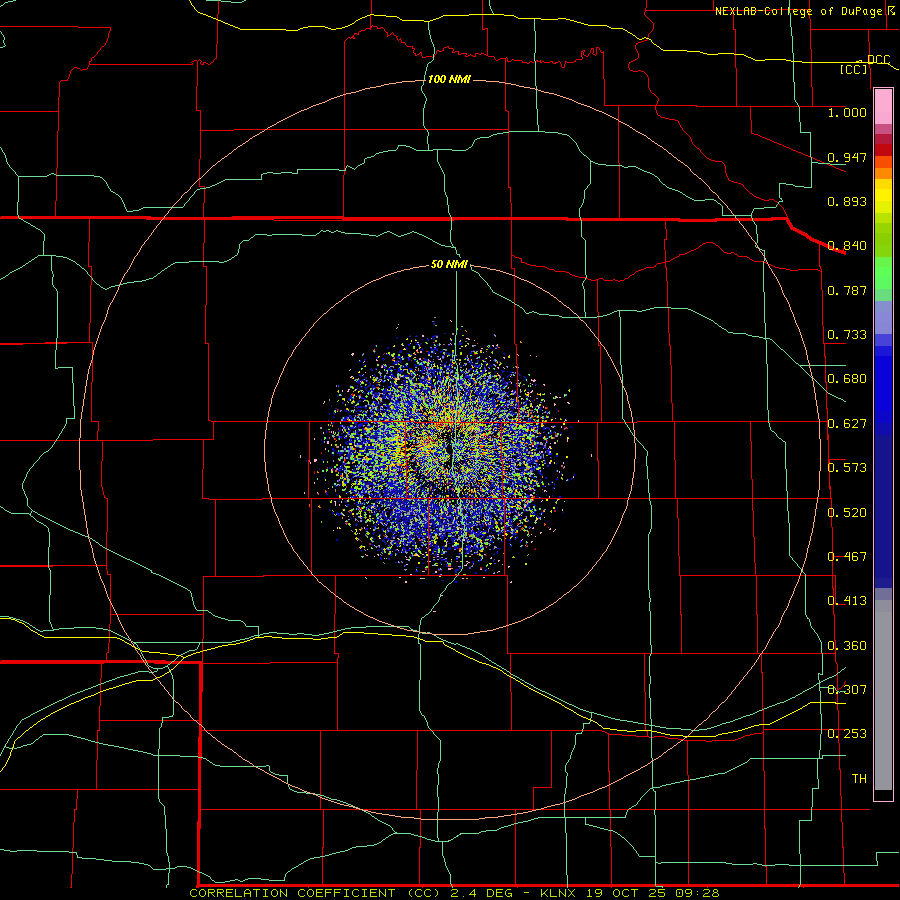900x900 pixels.
Task: Click the 0.520 legend value
Action: tap(847, 513)
